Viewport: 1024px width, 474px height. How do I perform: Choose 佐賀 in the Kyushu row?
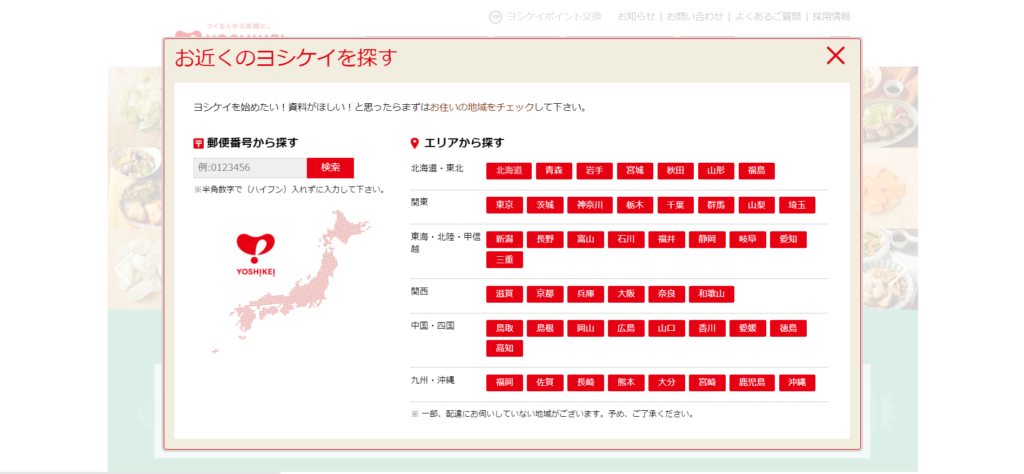pyautogui.click(x=545, y=383)
